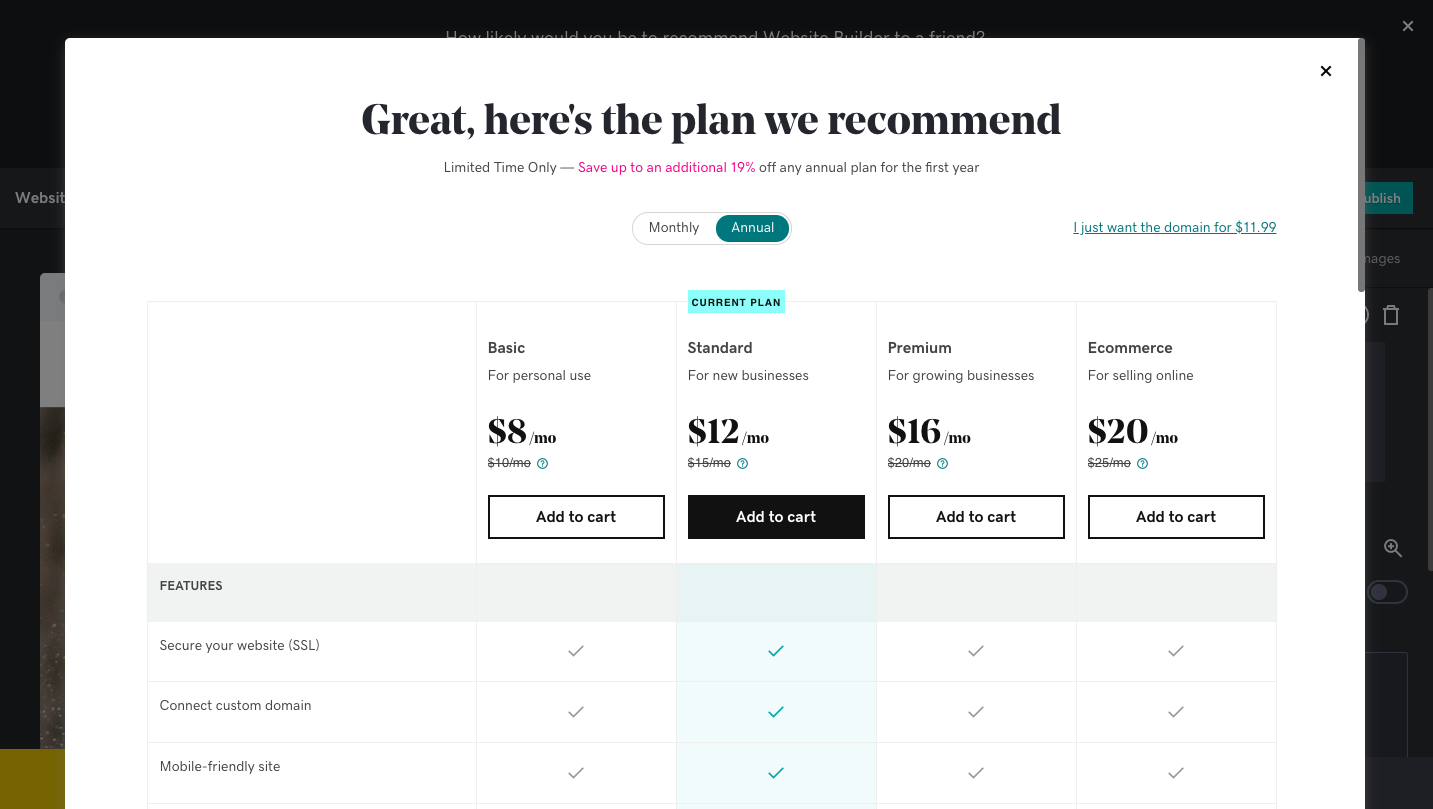
Task: Flip the toggle switch in the right panel
Action: (x=1387, y=592)
